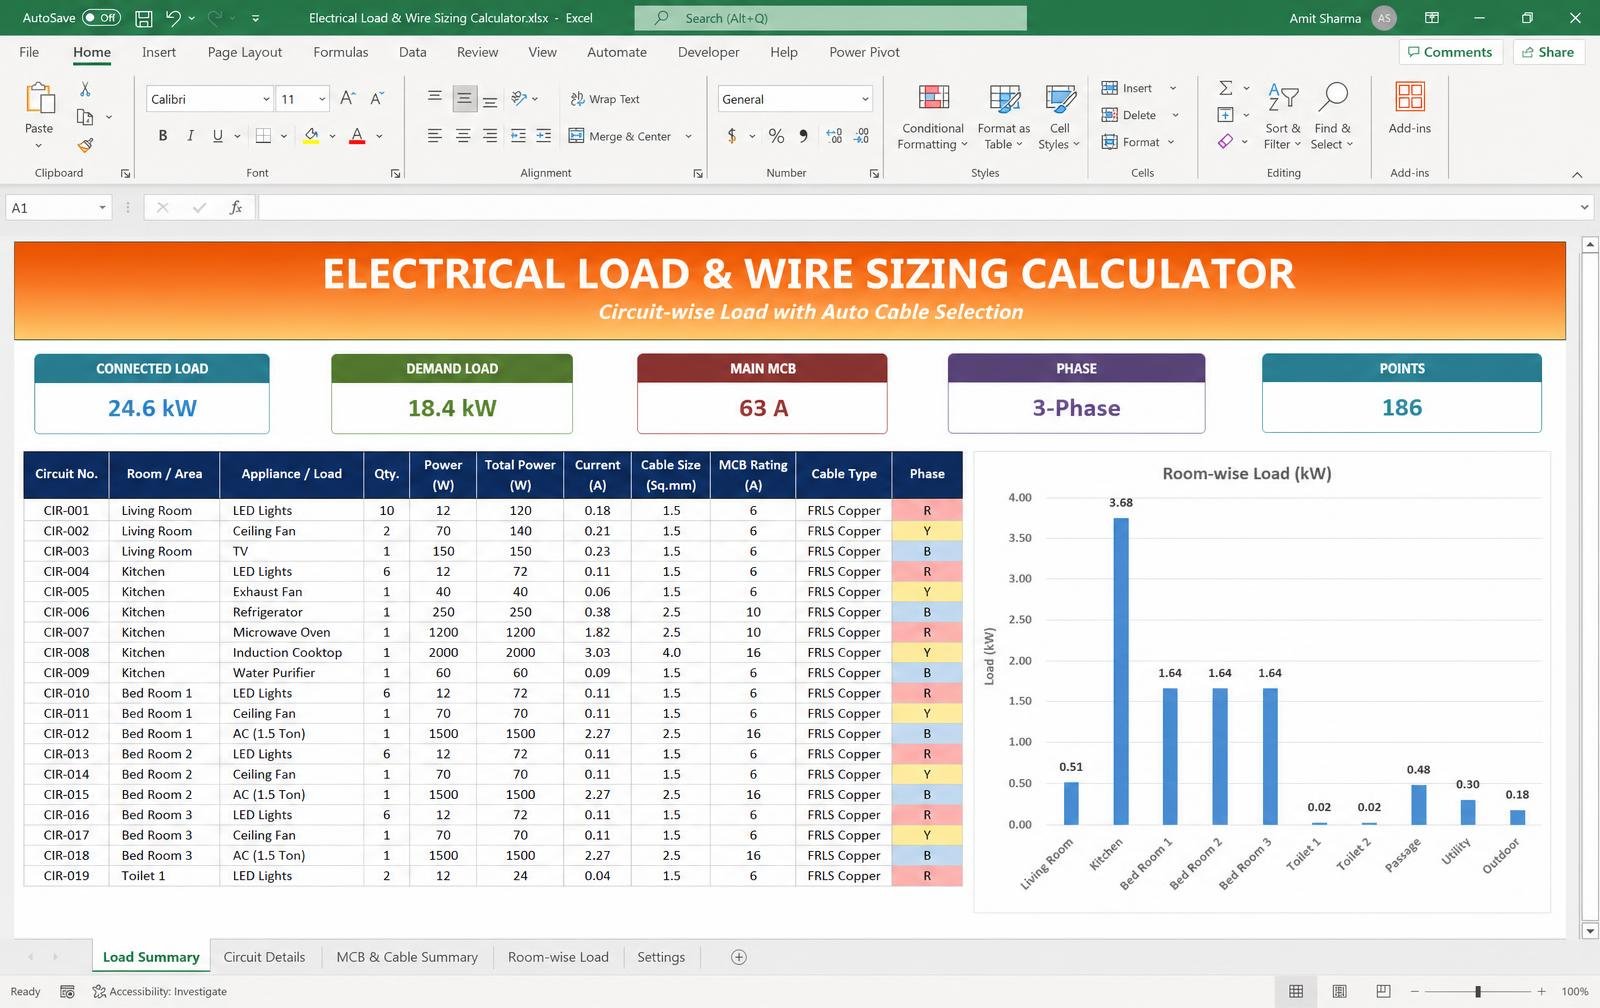The height and width of the screenshot is (1008, 1600).
Task: Click the Share button
Action: pyautogui.click(x=1548, y=52)
